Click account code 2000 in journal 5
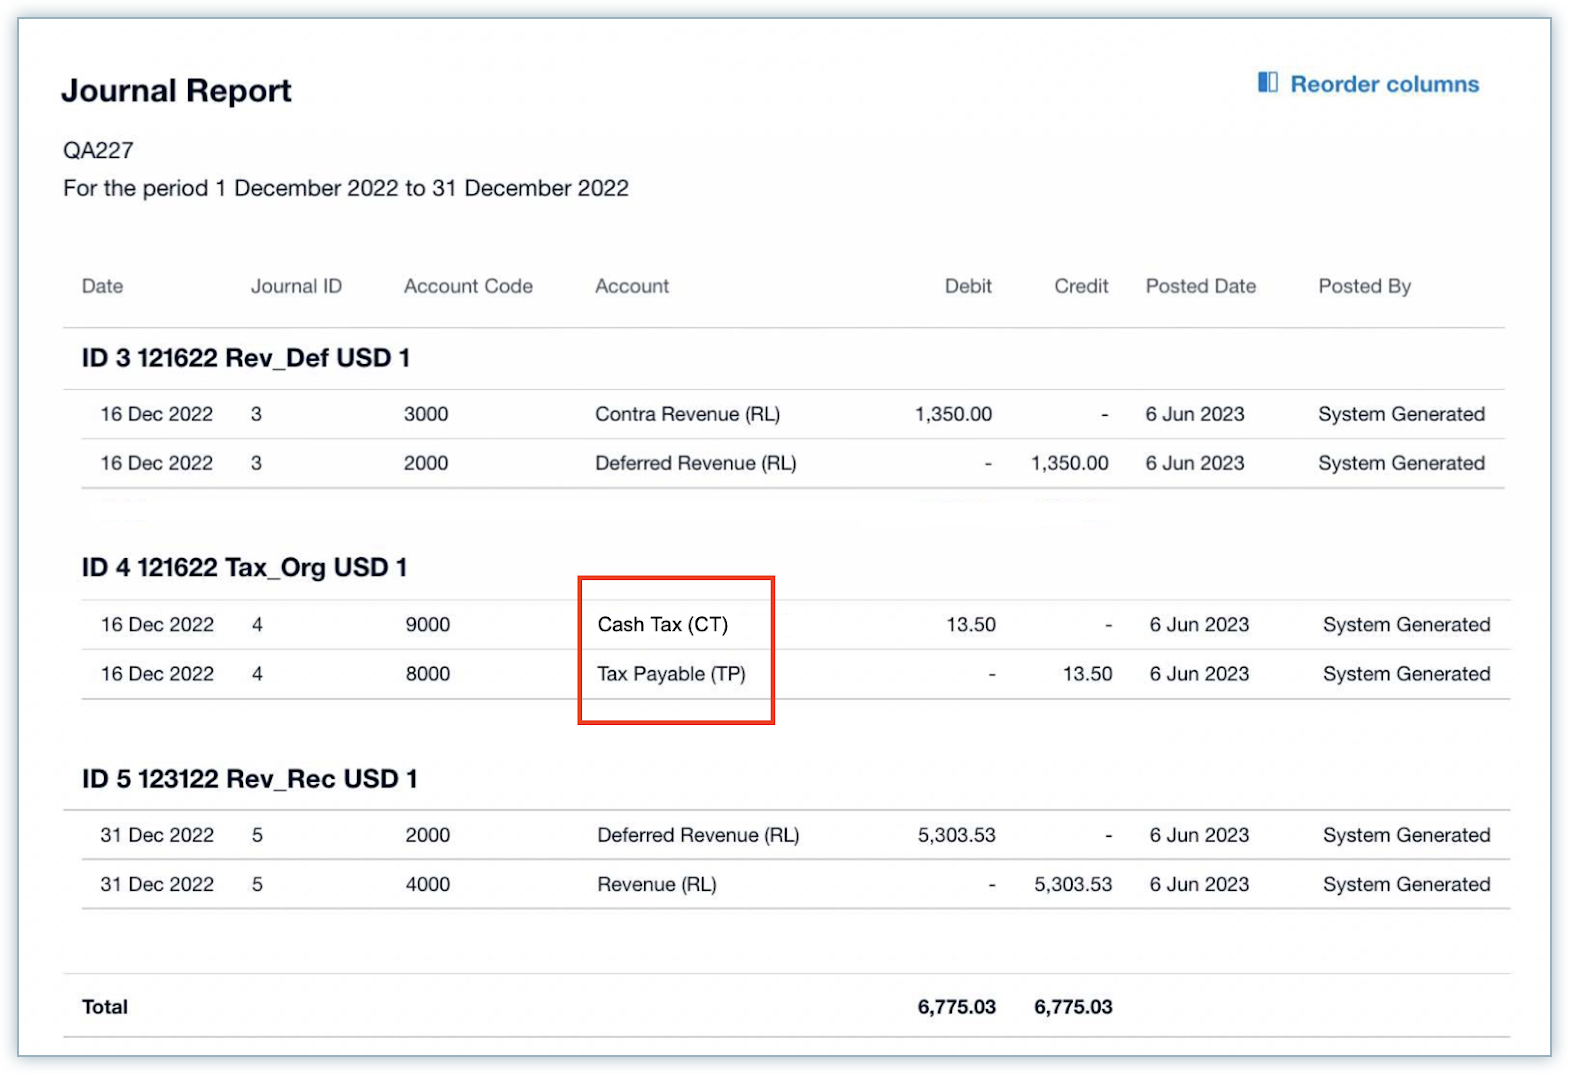Screen dimensions: 1569x1074 click(x=428, y=835)
